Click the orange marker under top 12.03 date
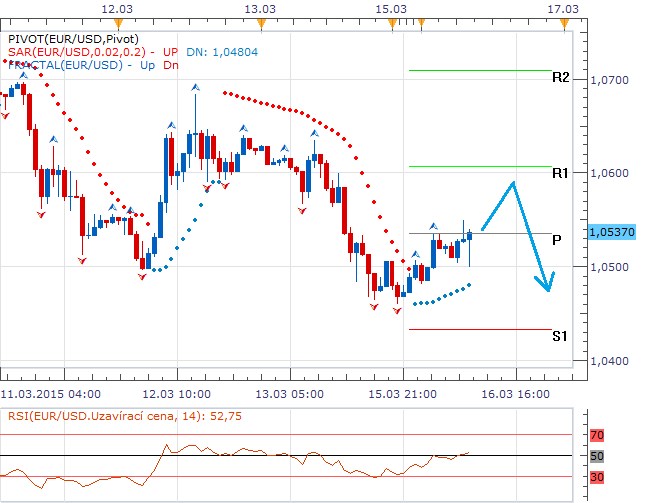The width and height of the screenshot is (645, 503). point(119,22)
